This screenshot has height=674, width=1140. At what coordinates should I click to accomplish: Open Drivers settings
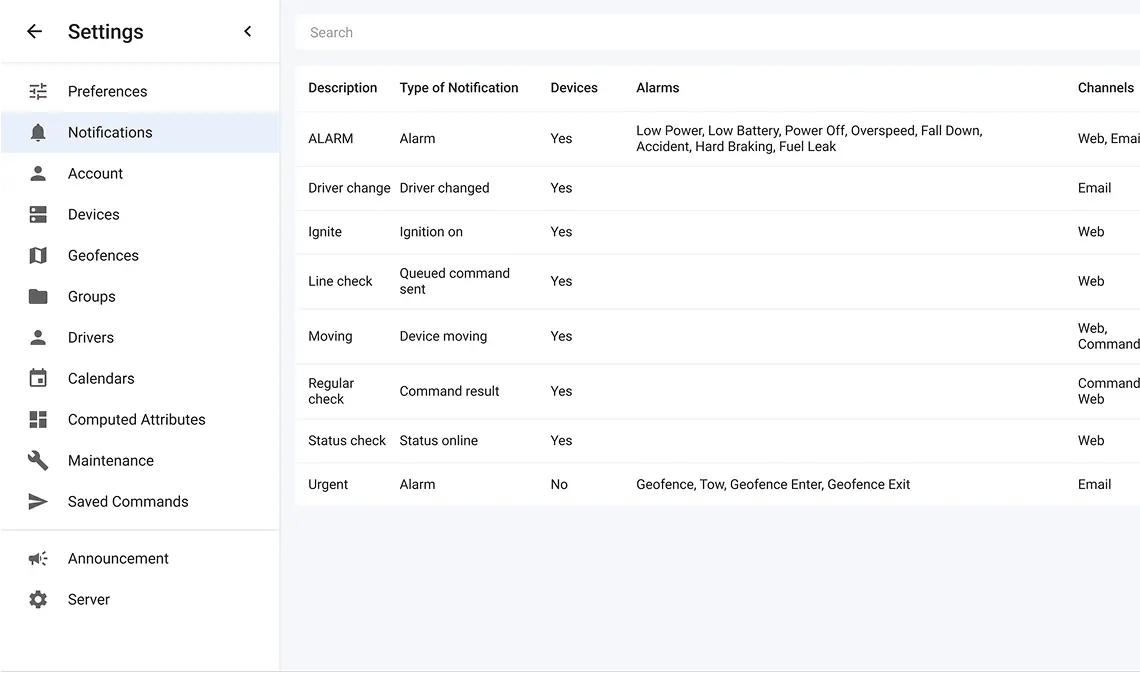140,337
